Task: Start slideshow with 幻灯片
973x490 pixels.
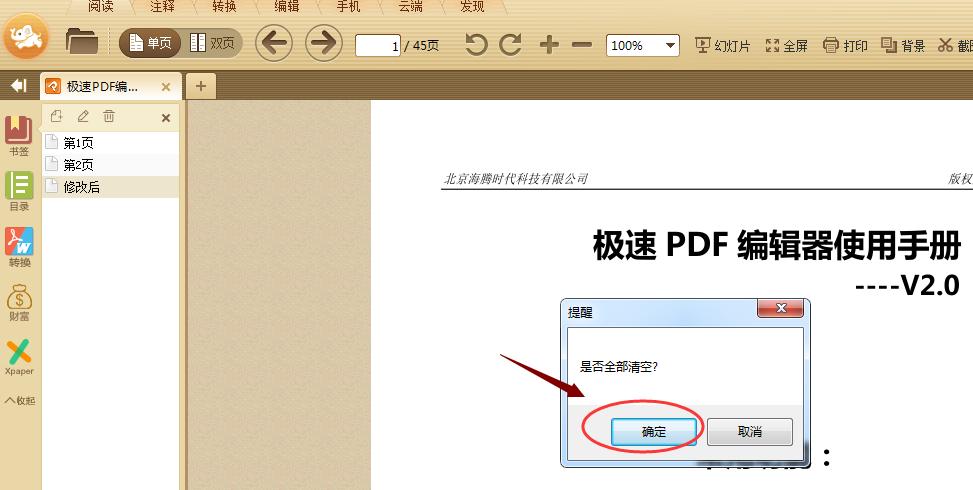Action: click(x=722, y=45)
